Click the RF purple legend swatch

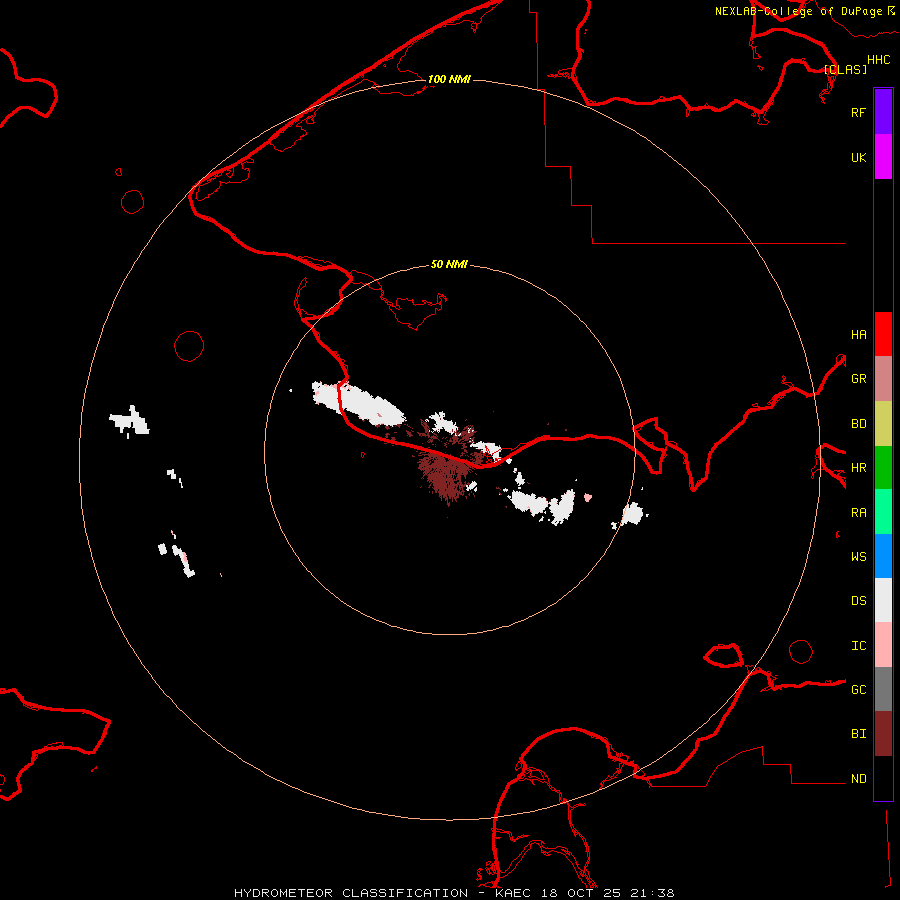[883, 112]
